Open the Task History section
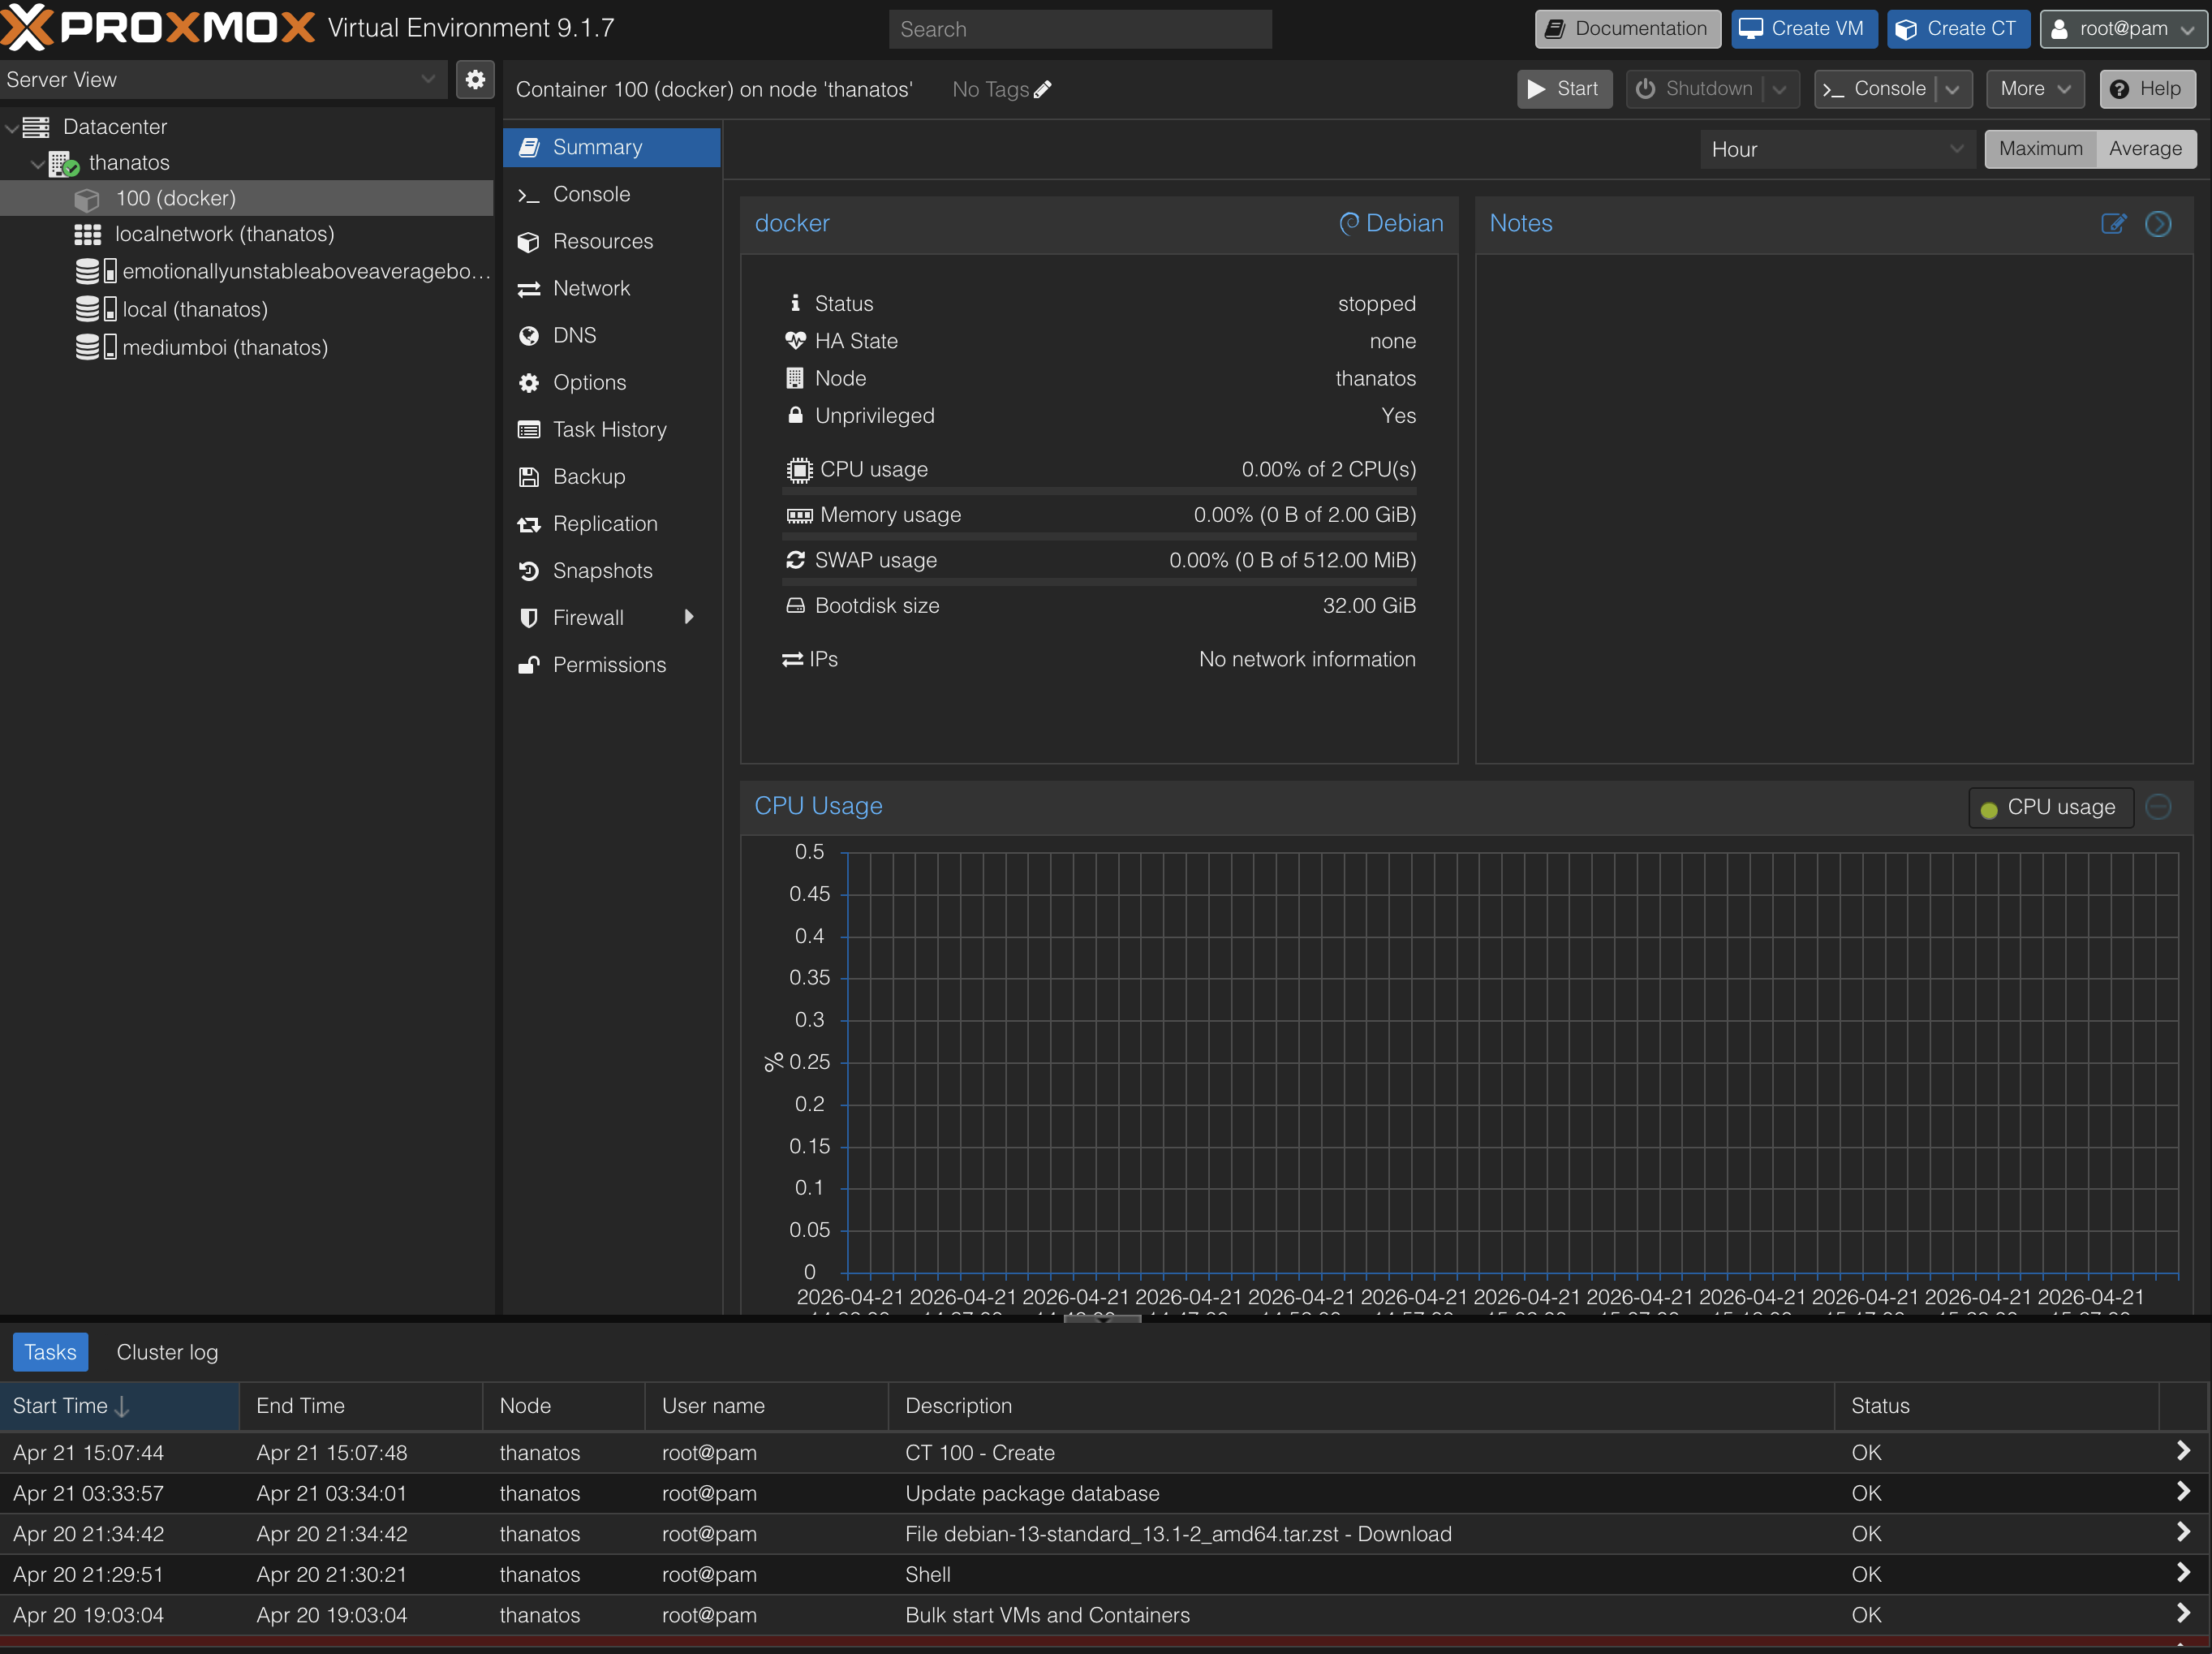Image resolution: width=2212 pixels, height=1654 pixels. coord(611,430)
